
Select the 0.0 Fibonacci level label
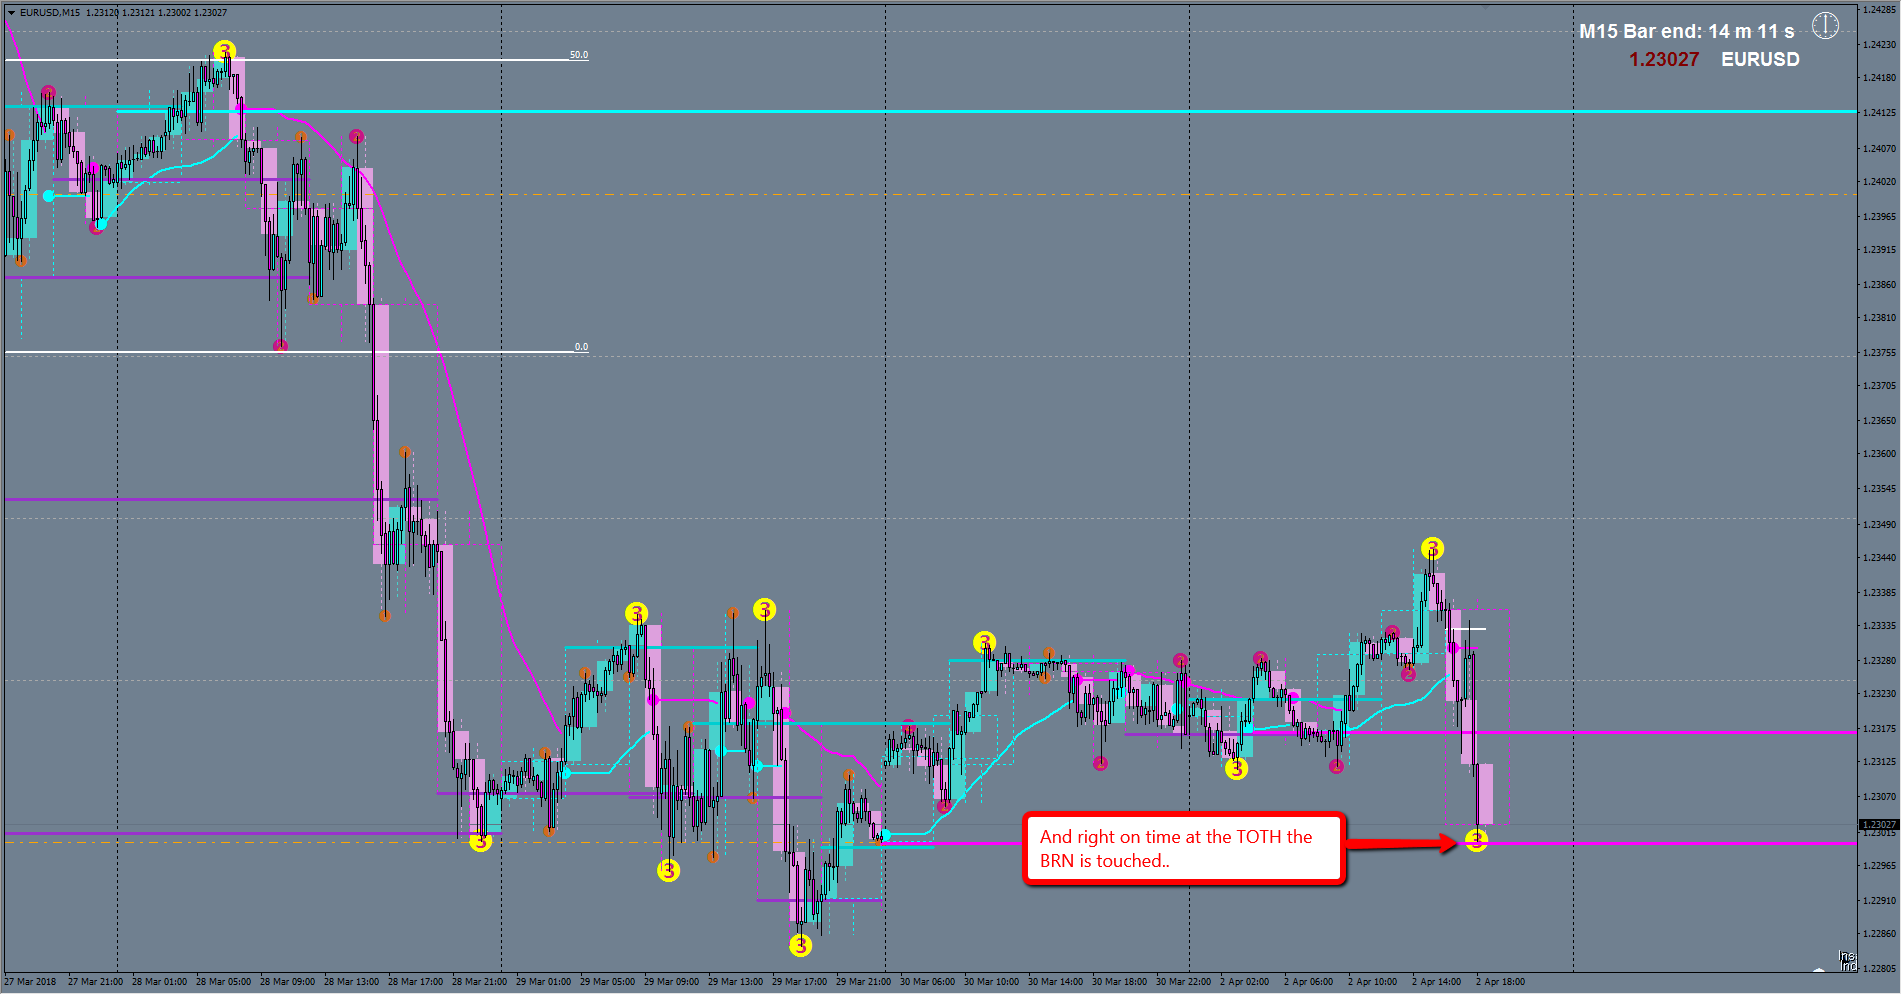click(581, 347)
